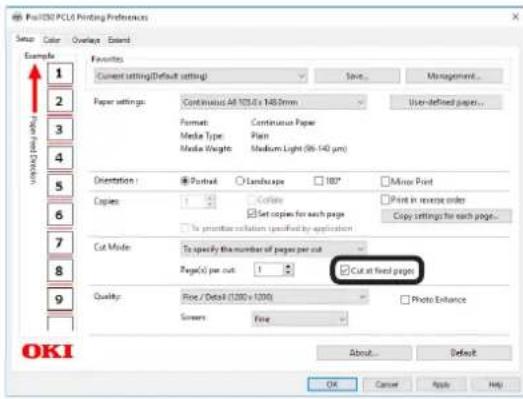523x399 pixels.
Task: Open the Overlays tab
Action: click(x=86, y=40)
